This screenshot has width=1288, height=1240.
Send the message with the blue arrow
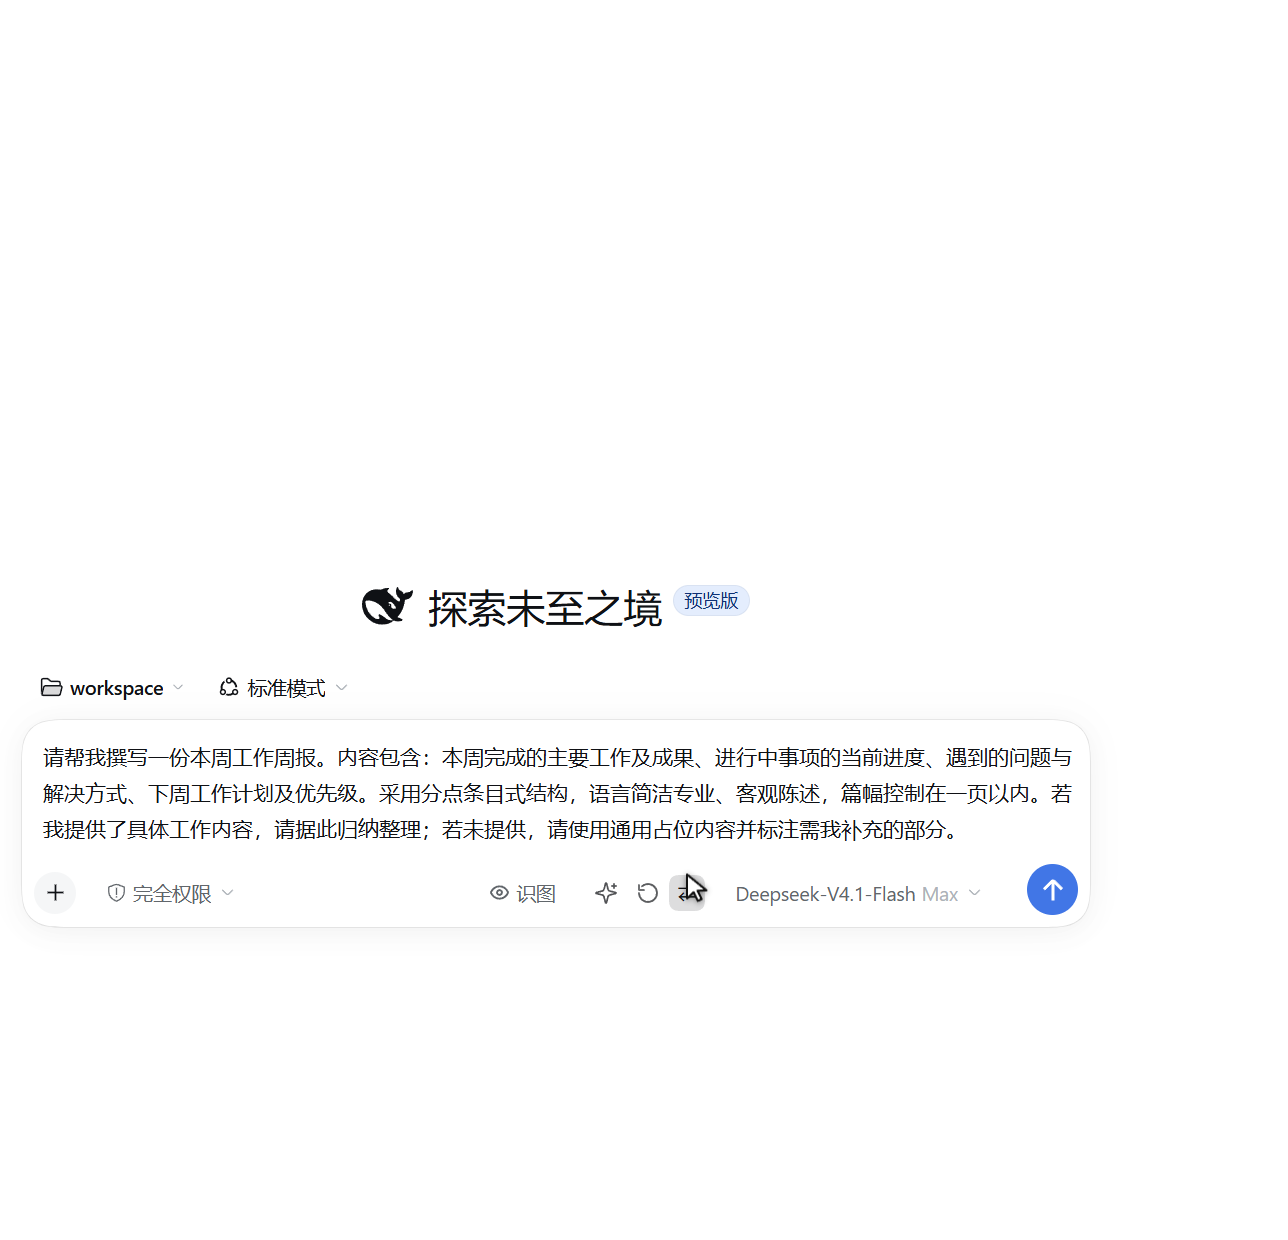click(1052, 889)
